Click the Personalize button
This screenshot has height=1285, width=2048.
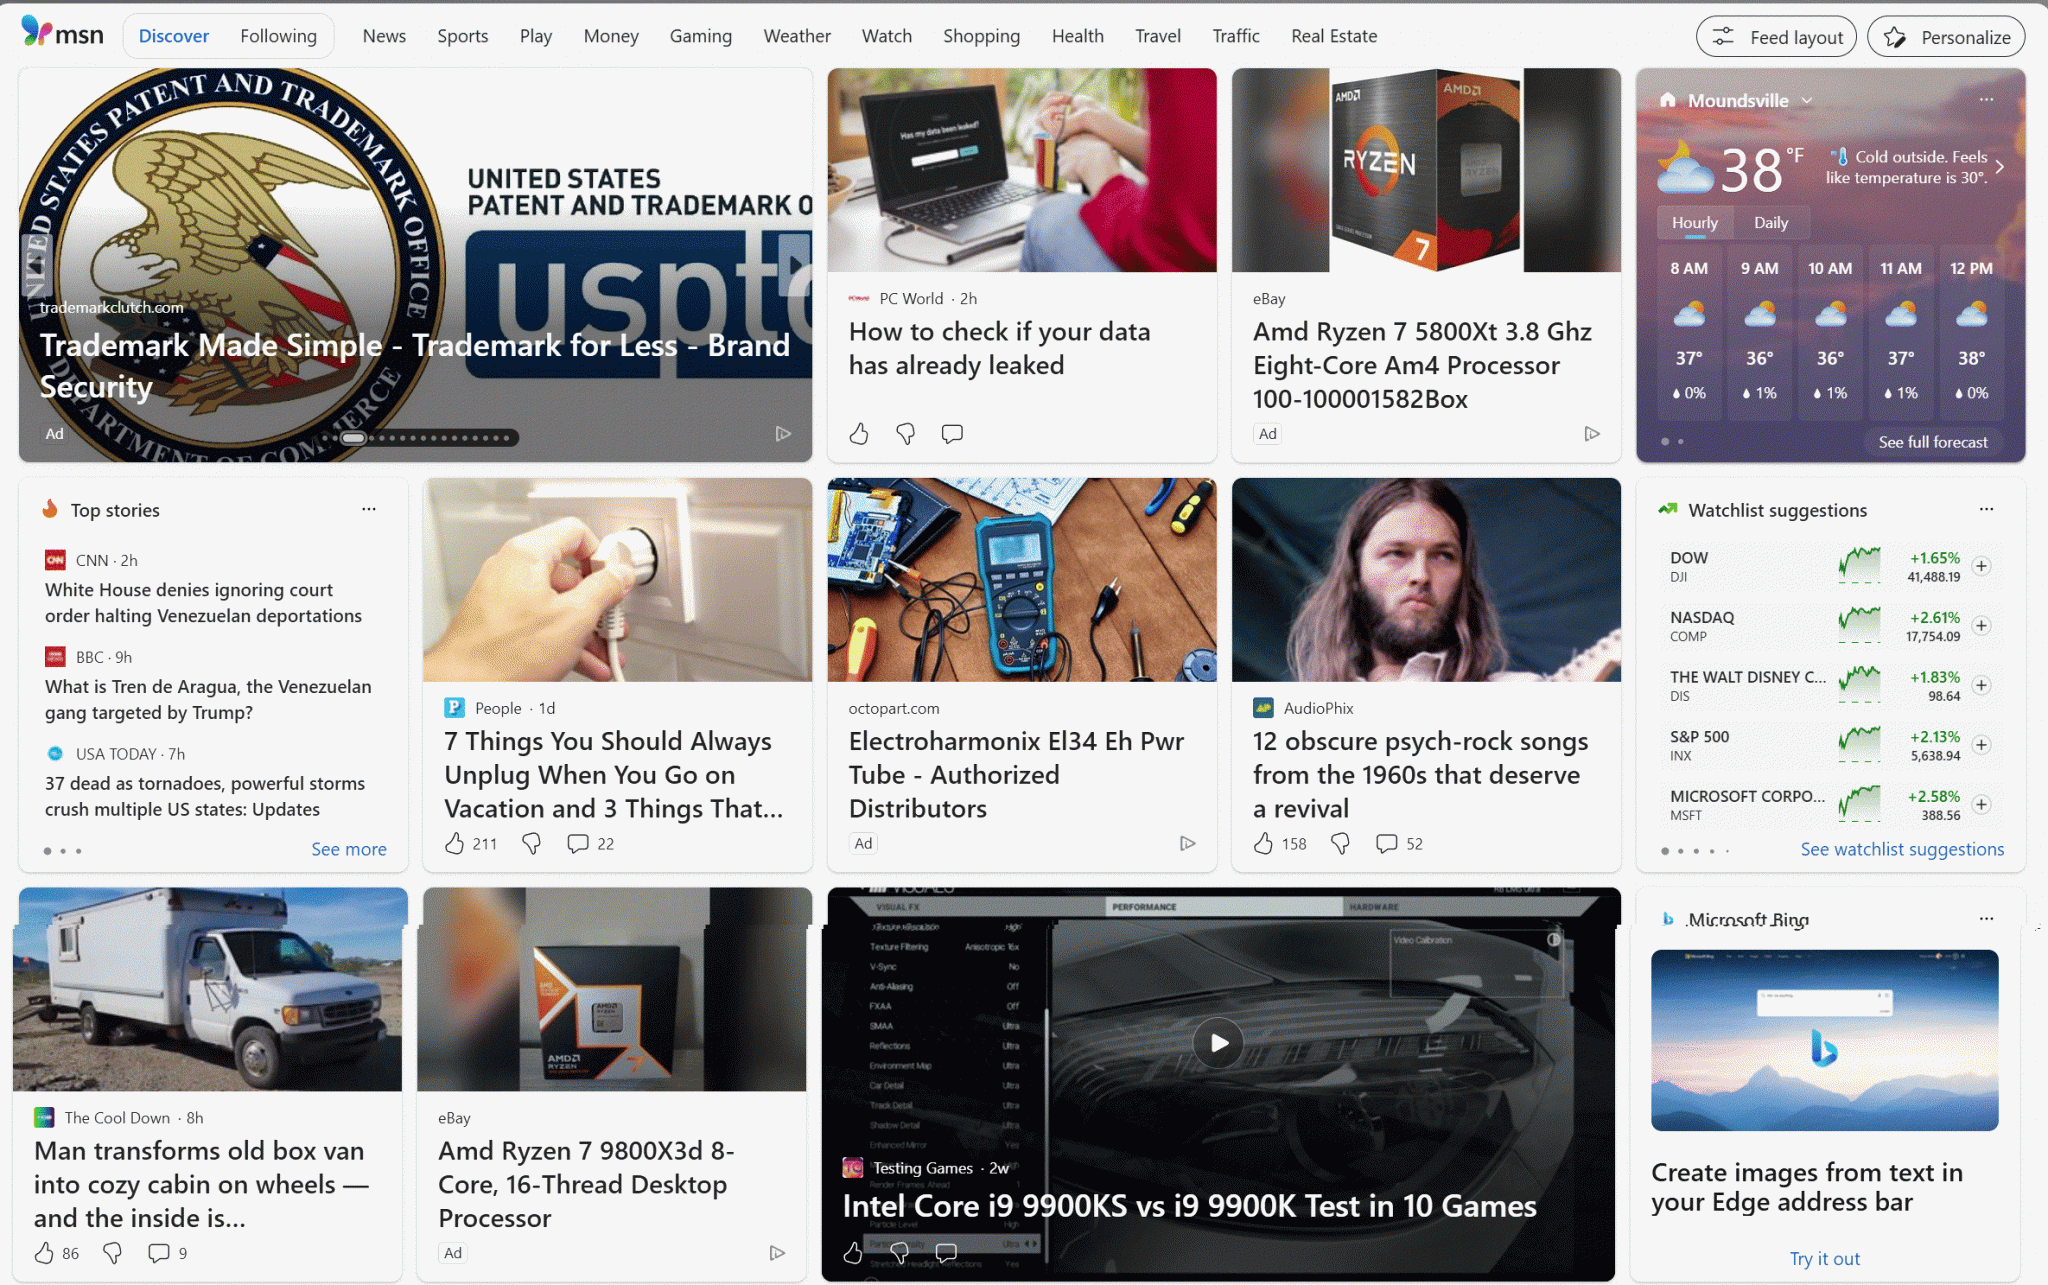point(1946,37)
